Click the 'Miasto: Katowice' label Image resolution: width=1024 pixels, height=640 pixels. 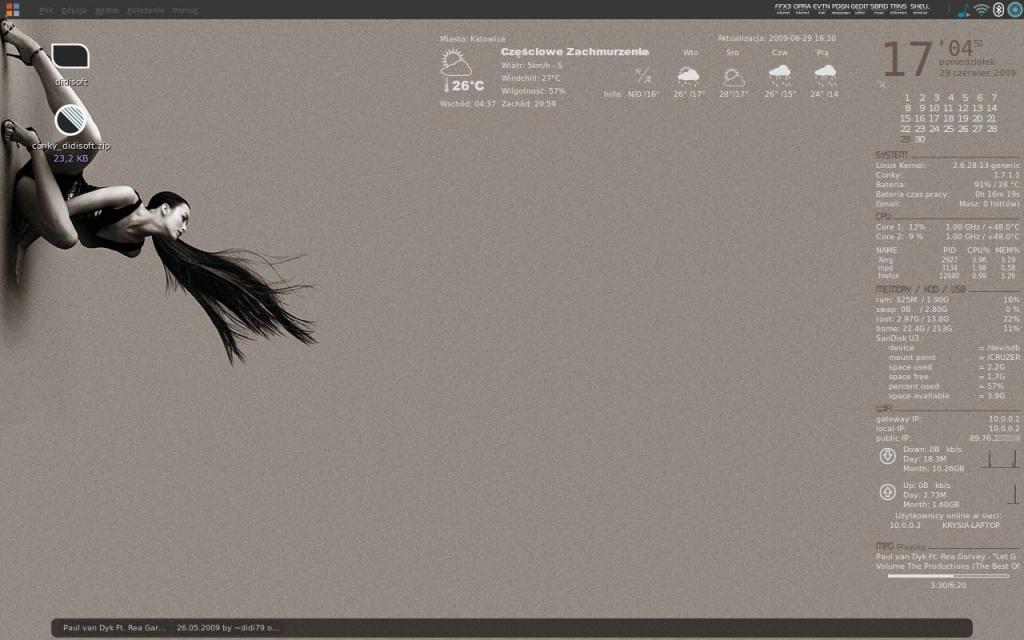coord(472,39)
